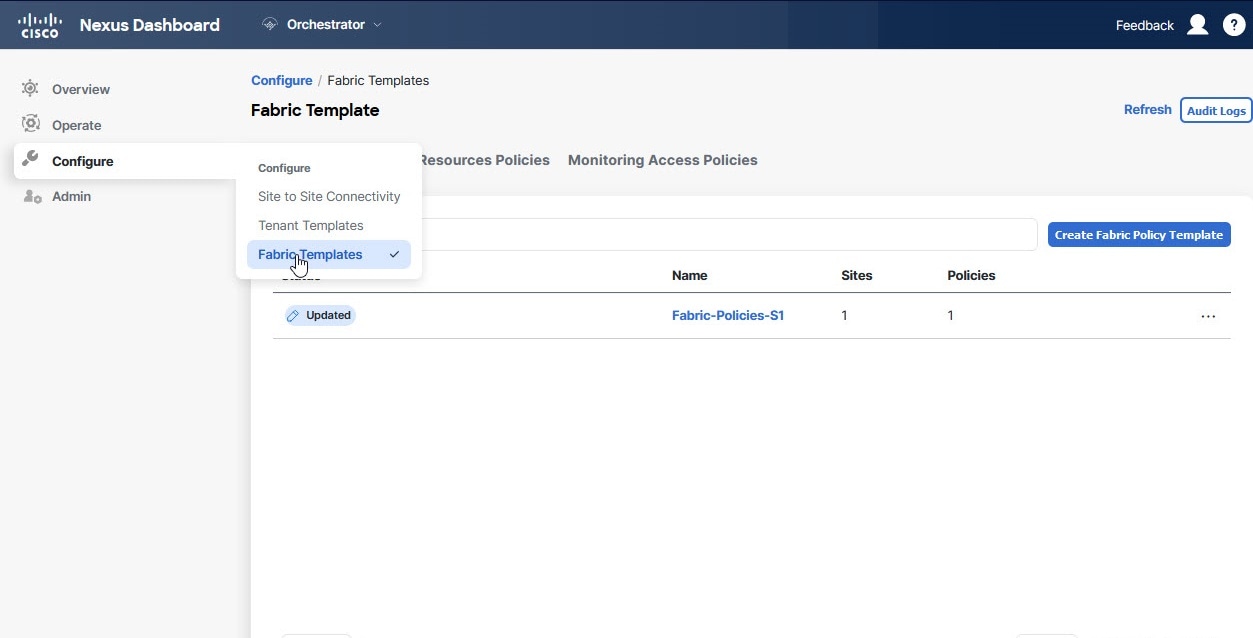The image size is (1253, 638).
Task: Open Audit Logs
Action: [x=1216, y=110]
